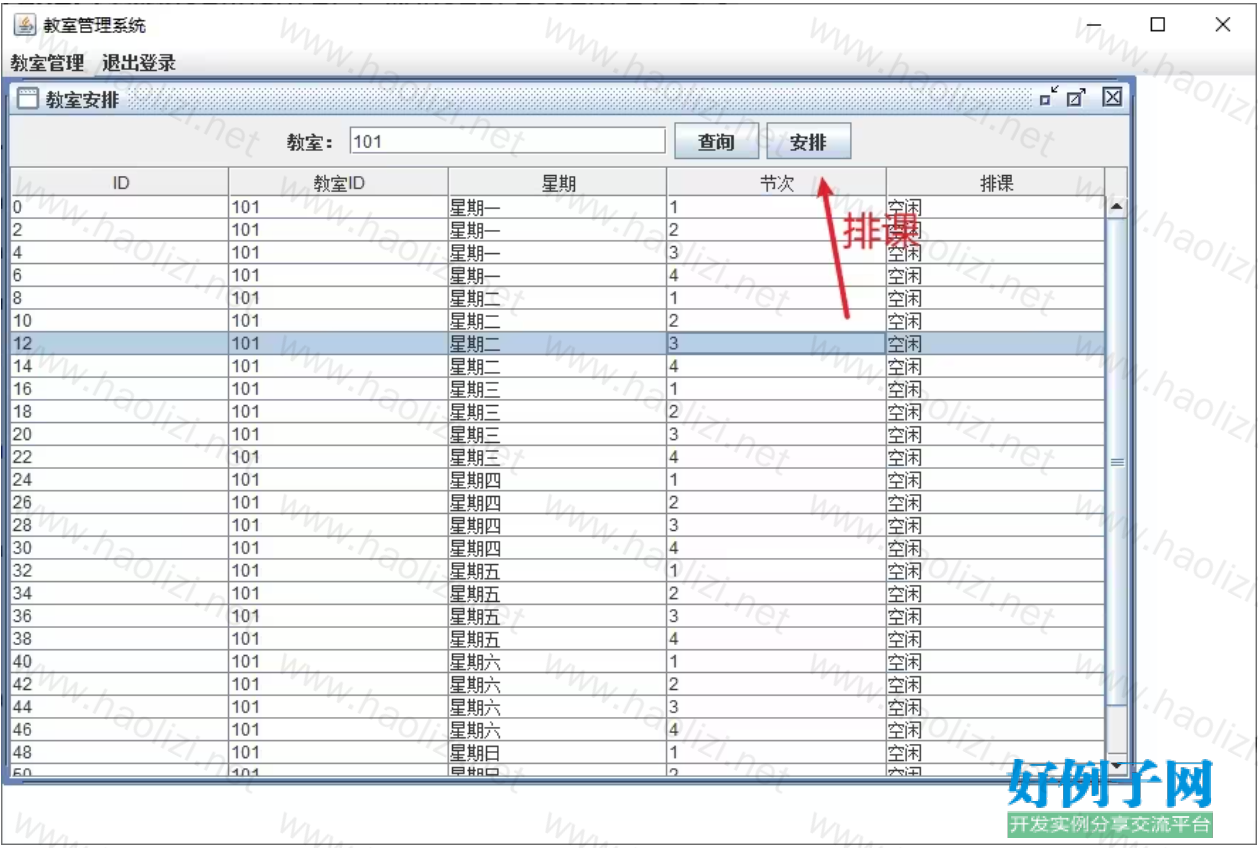Click the 排课 column header

point(996,183)
